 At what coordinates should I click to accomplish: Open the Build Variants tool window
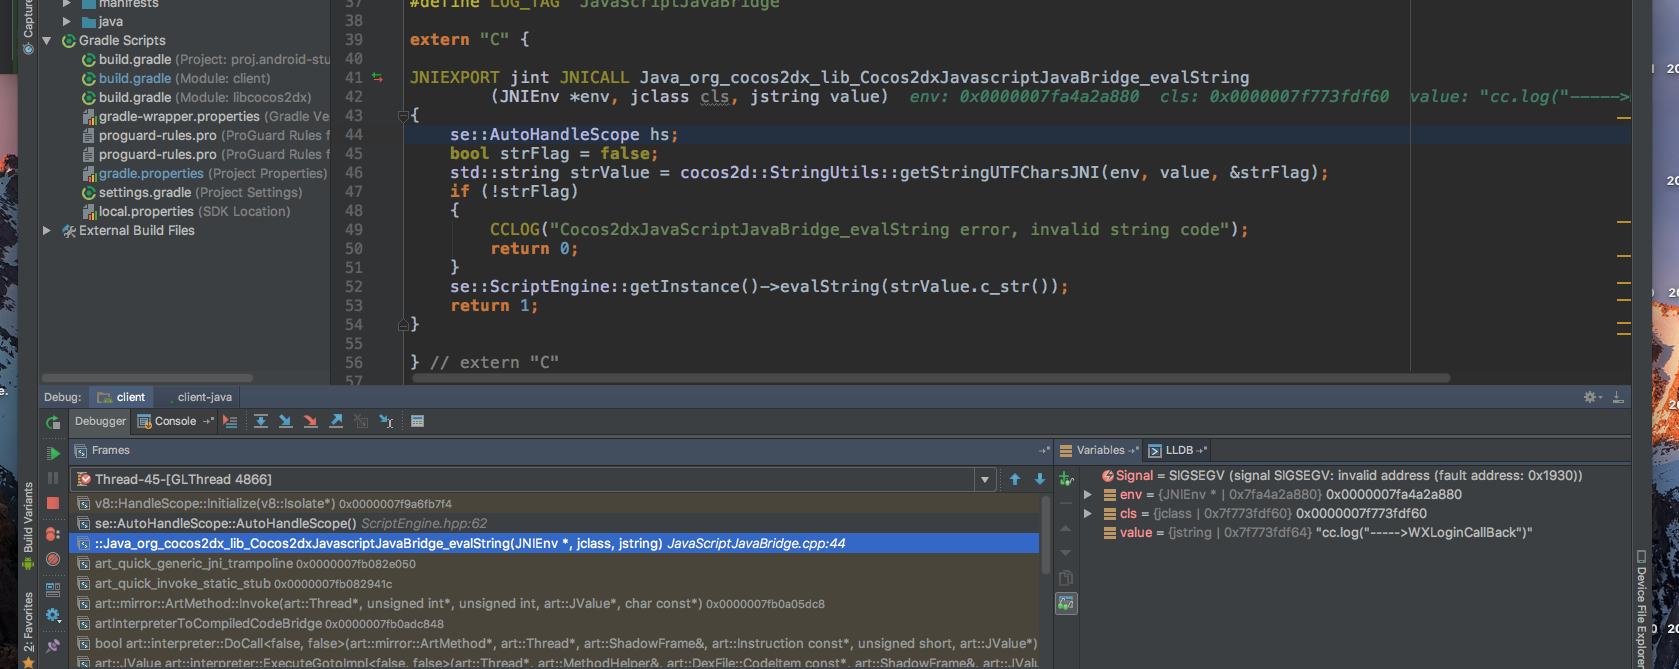28,524
